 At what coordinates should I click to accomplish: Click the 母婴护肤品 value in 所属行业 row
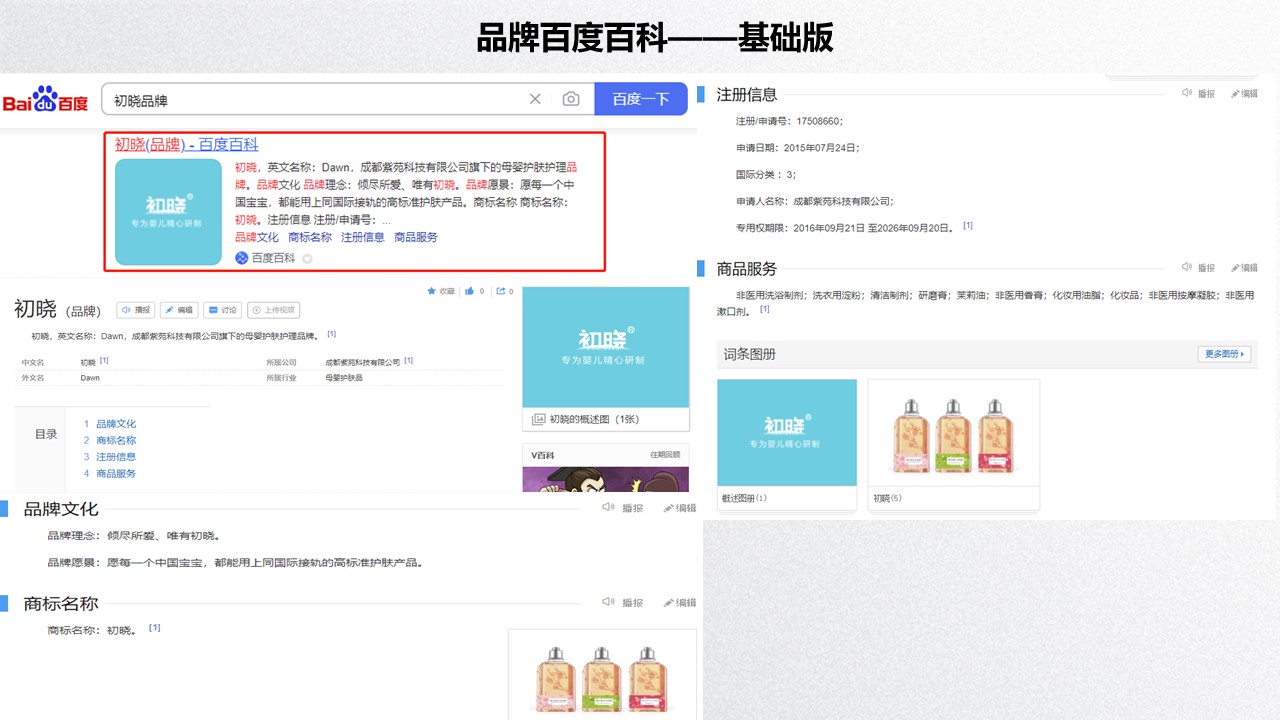(x=344, y=378)
